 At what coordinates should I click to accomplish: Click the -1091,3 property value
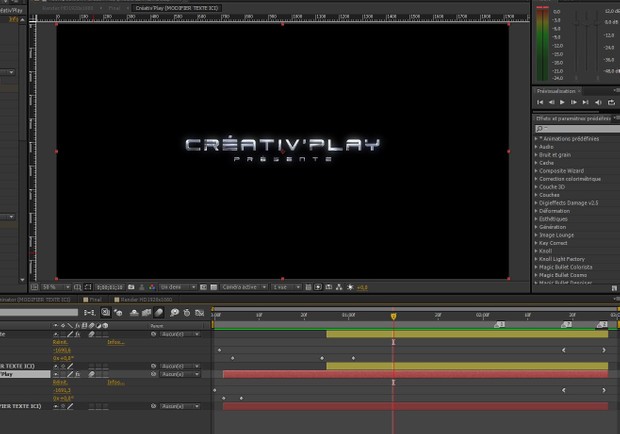(x=62, y=391)
